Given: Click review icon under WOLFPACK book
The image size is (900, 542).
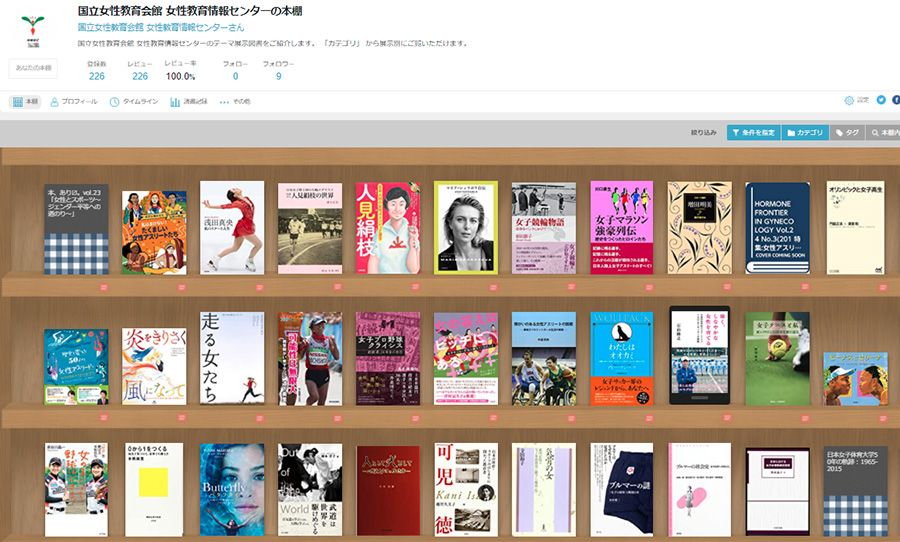Looking at the screenshot, I should tap(649, 418).
